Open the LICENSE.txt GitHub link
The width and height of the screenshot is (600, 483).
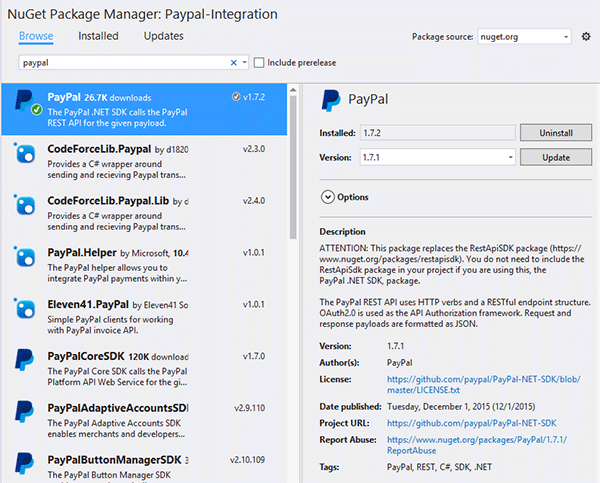(484, 385)
